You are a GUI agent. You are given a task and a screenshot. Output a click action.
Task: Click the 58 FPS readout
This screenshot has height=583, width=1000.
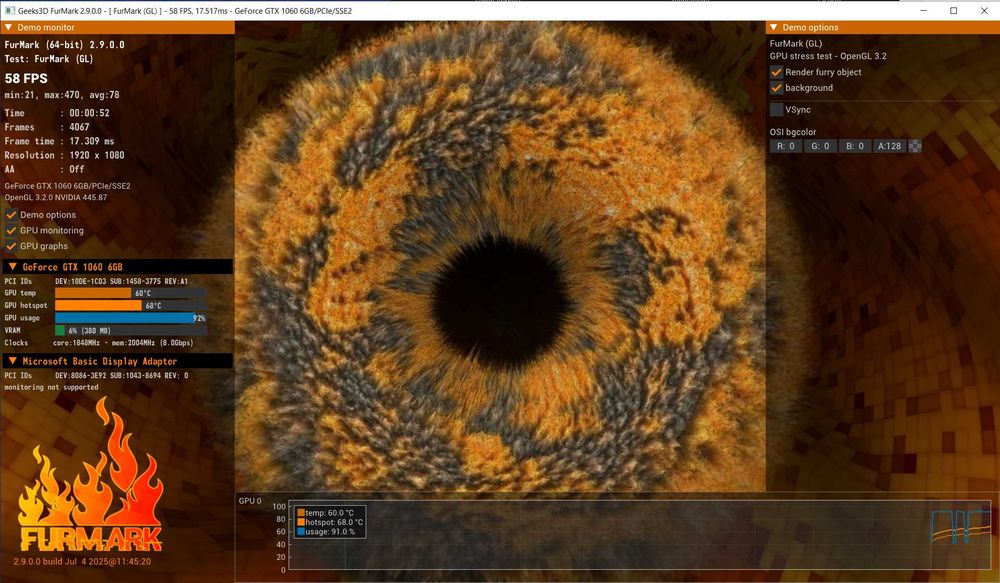pos(26,78)
